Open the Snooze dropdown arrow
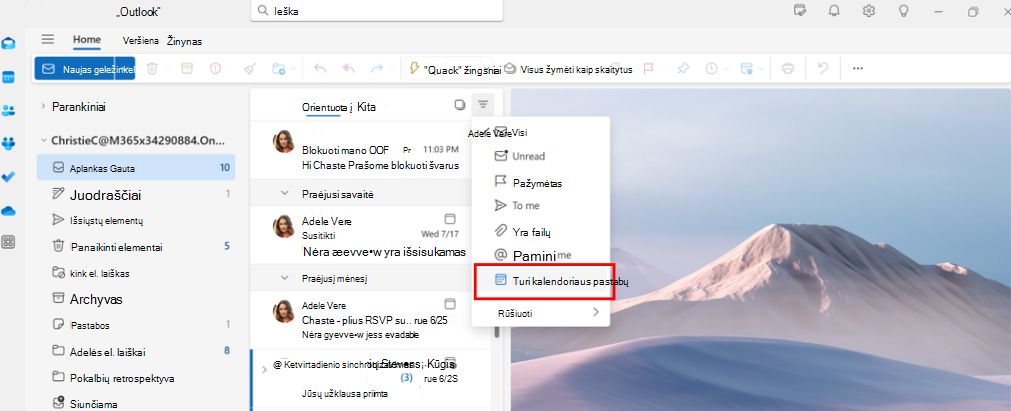 (727, 69)
